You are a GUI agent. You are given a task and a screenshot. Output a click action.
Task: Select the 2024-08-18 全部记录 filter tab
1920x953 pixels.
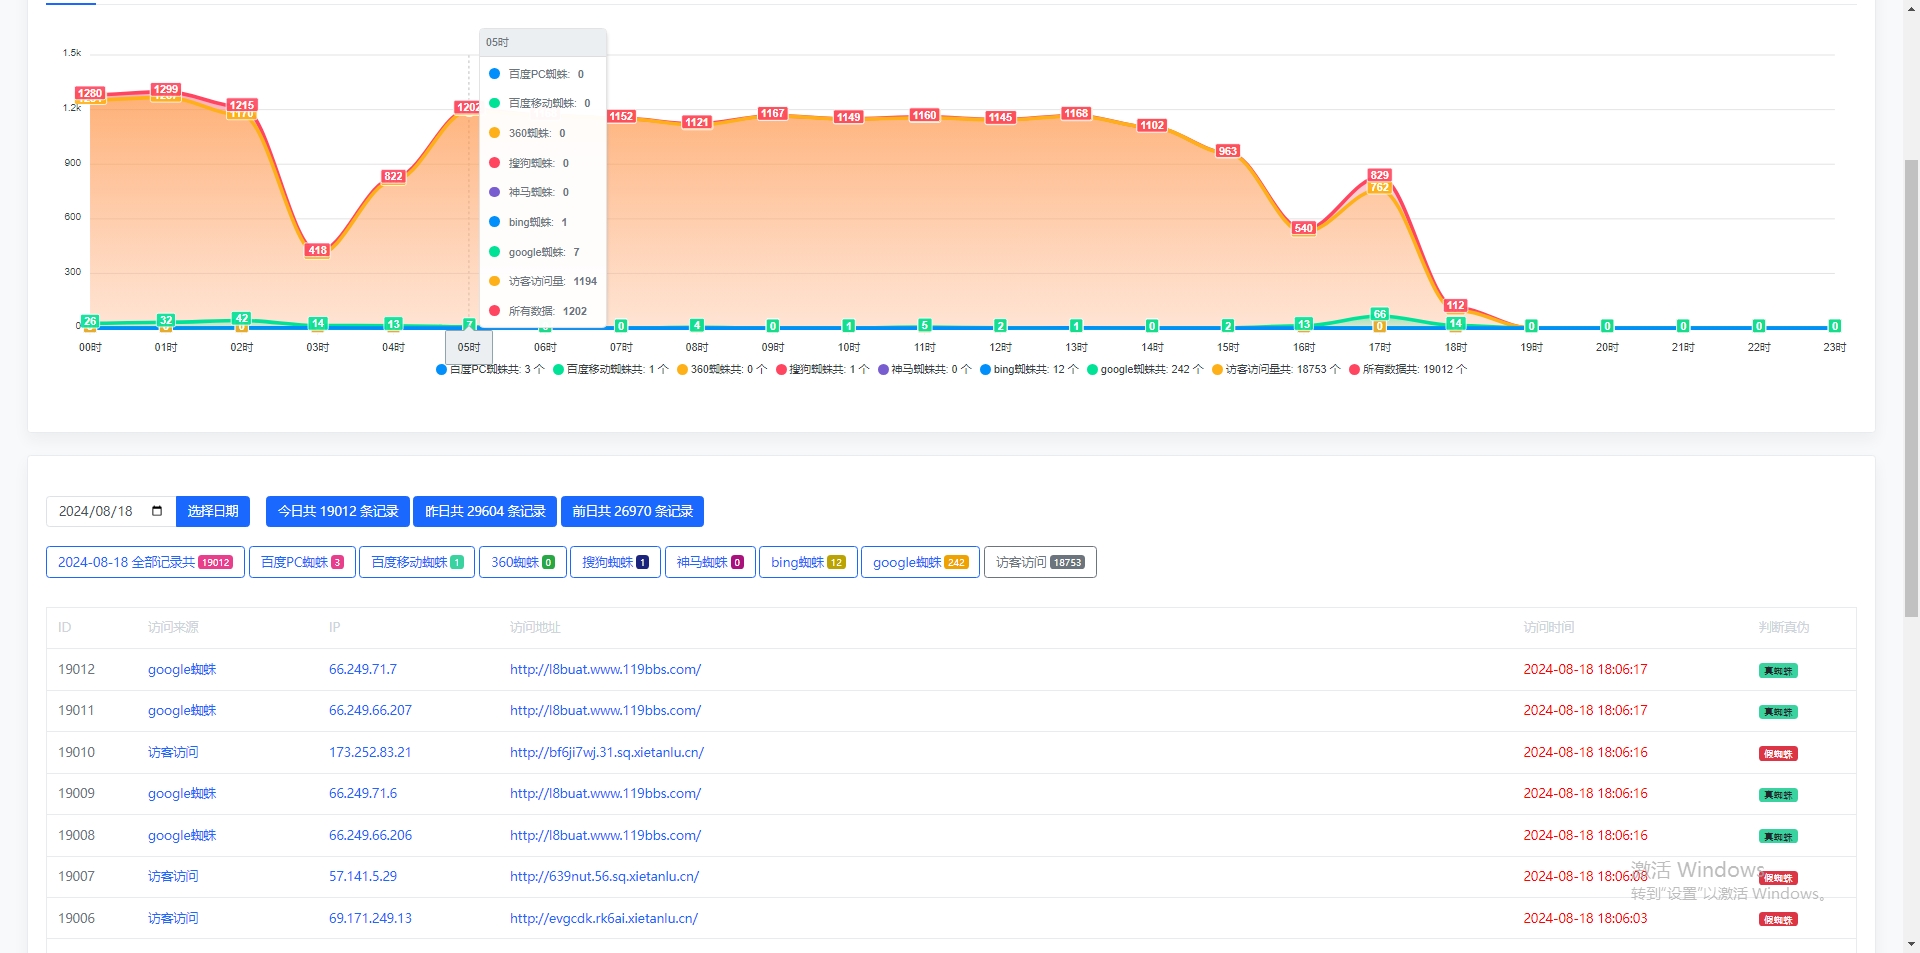pos(145,562)
